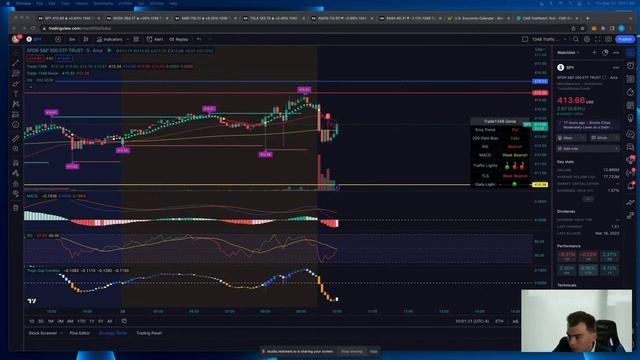Screen dimensions: 640x360
Task: Select the YTD time range
Action: tap(81, 321)
